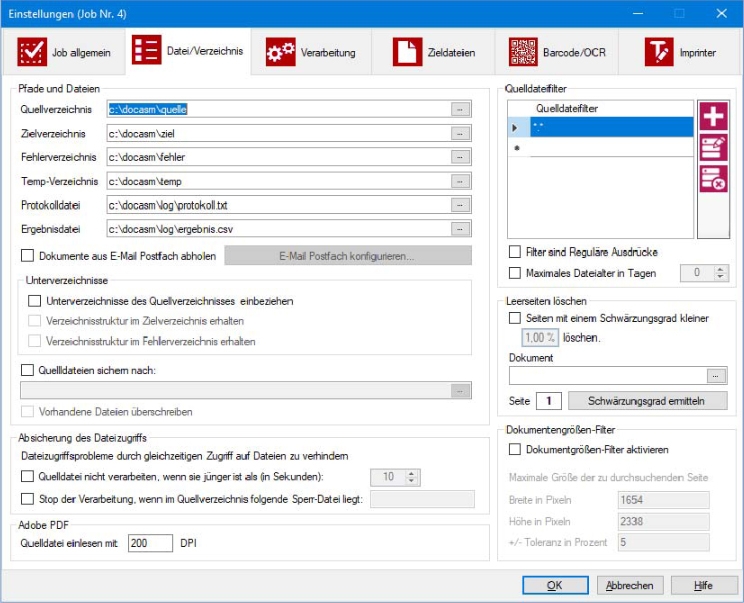
Task: Click the new filter row asterisk marker
Action: [517, 148]
